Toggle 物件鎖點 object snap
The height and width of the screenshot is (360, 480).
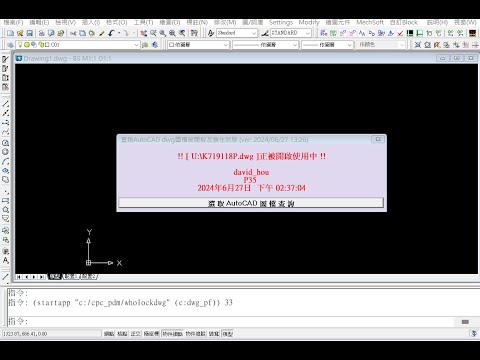pos(172,334)
